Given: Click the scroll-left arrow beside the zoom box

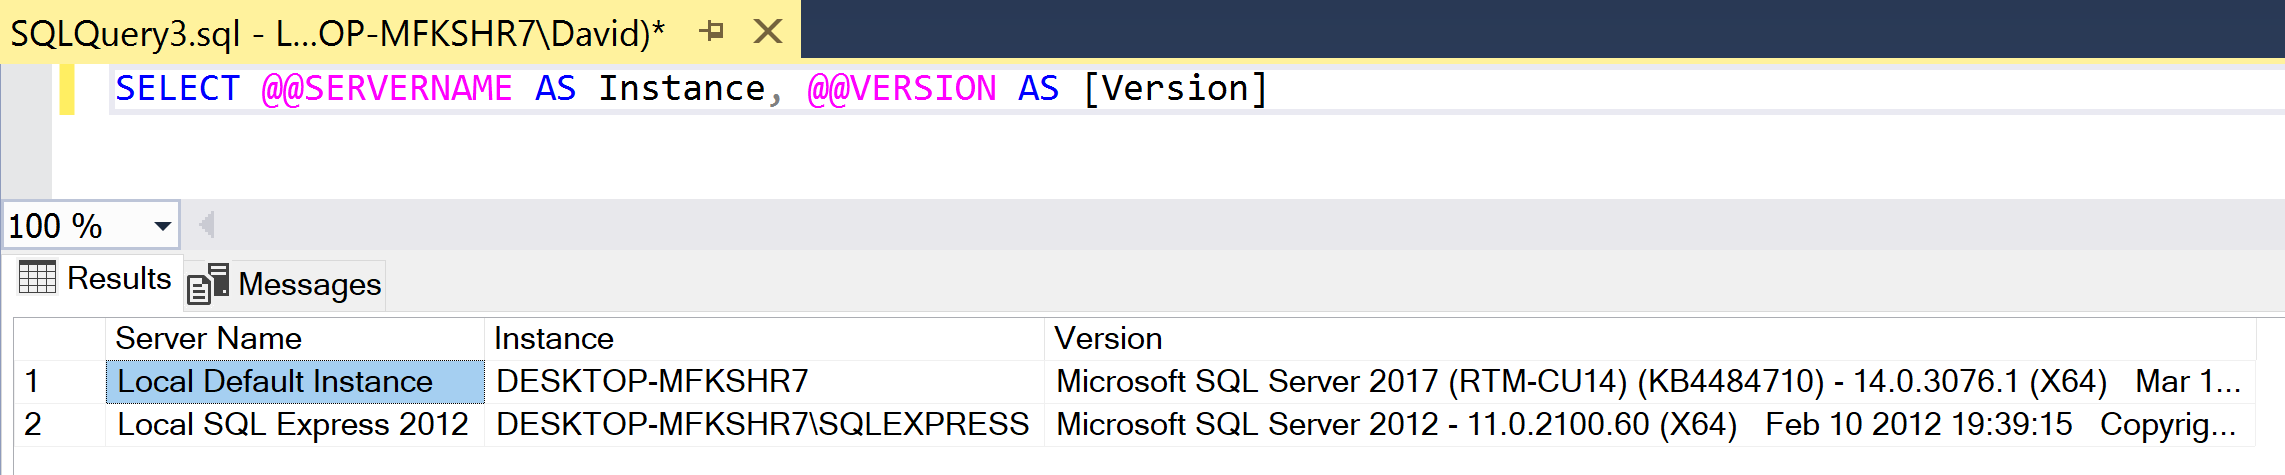Looking at the screenshot, I should pyautogui.click(x=207, y=225).
